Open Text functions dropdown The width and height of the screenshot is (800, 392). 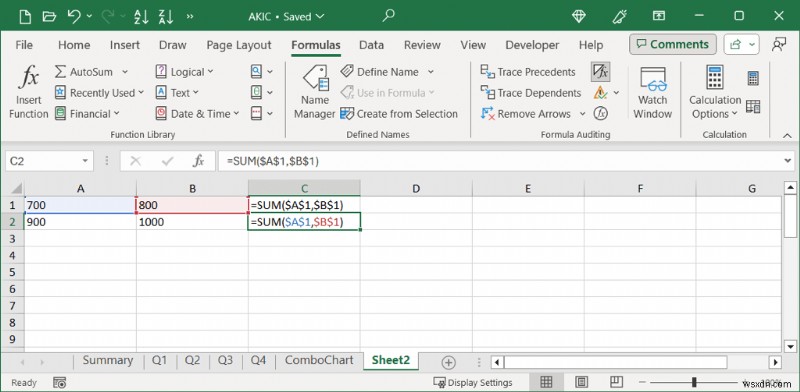point(177,93)
